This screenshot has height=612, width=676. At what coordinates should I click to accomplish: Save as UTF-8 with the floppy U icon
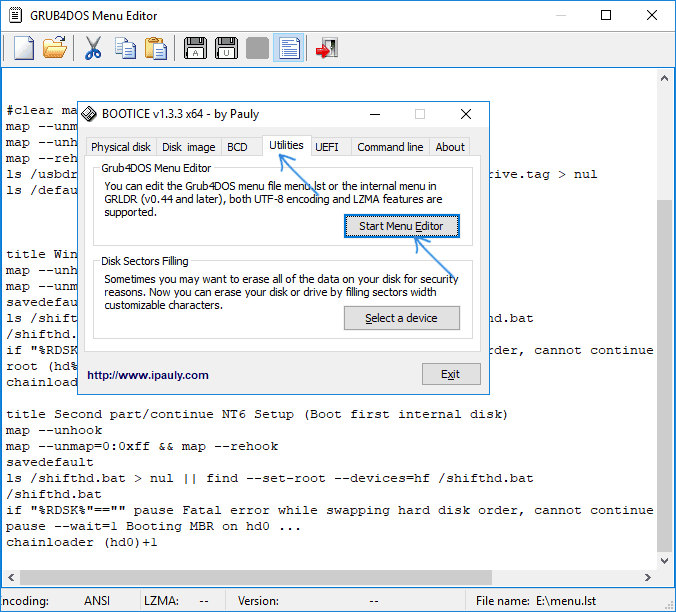click(x=226, y=47)
